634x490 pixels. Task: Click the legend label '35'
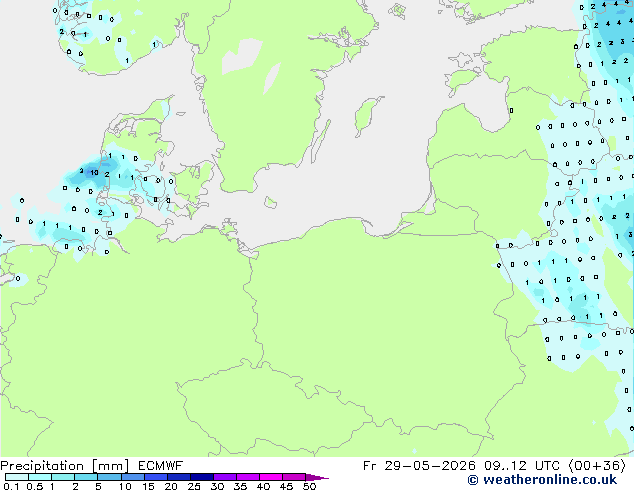pyautogui.click(x=240, y=486)
